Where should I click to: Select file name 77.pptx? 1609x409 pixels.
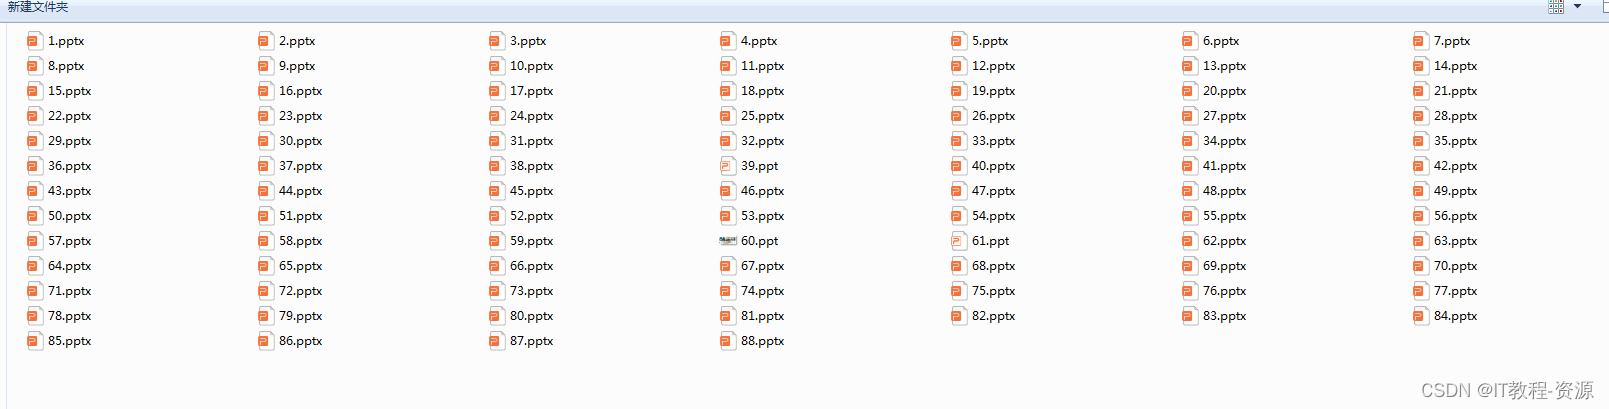[x=1456, y=291]
